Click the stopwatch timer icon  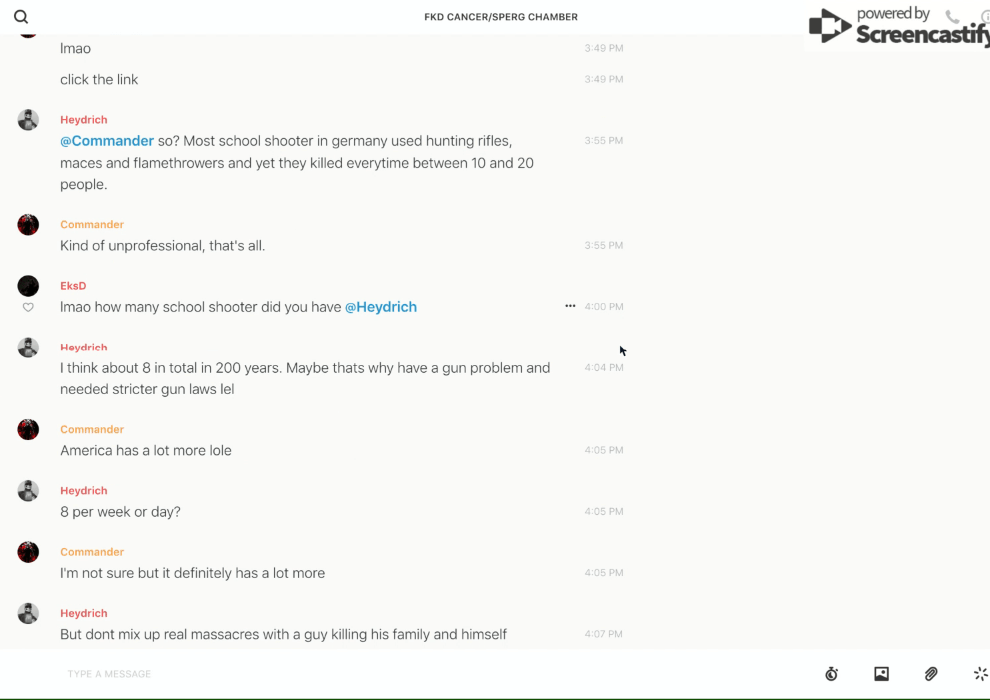point(831,674)
